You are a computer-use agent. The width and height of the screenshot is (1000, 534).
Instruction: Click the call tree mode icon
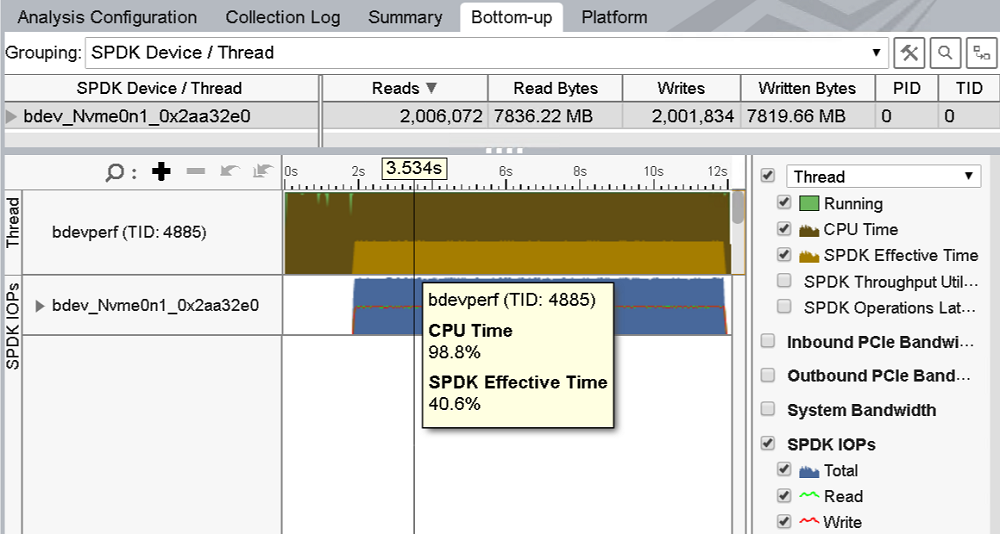tap(981, 52)
